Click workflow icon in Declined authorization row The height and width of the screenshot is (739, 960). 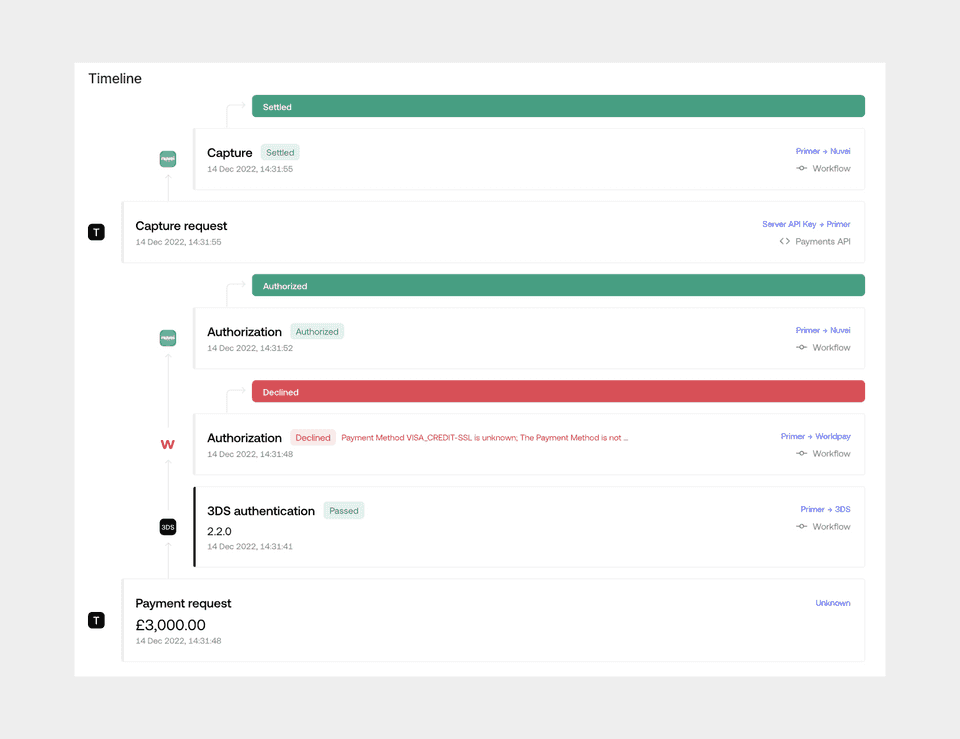pos(801,454)
